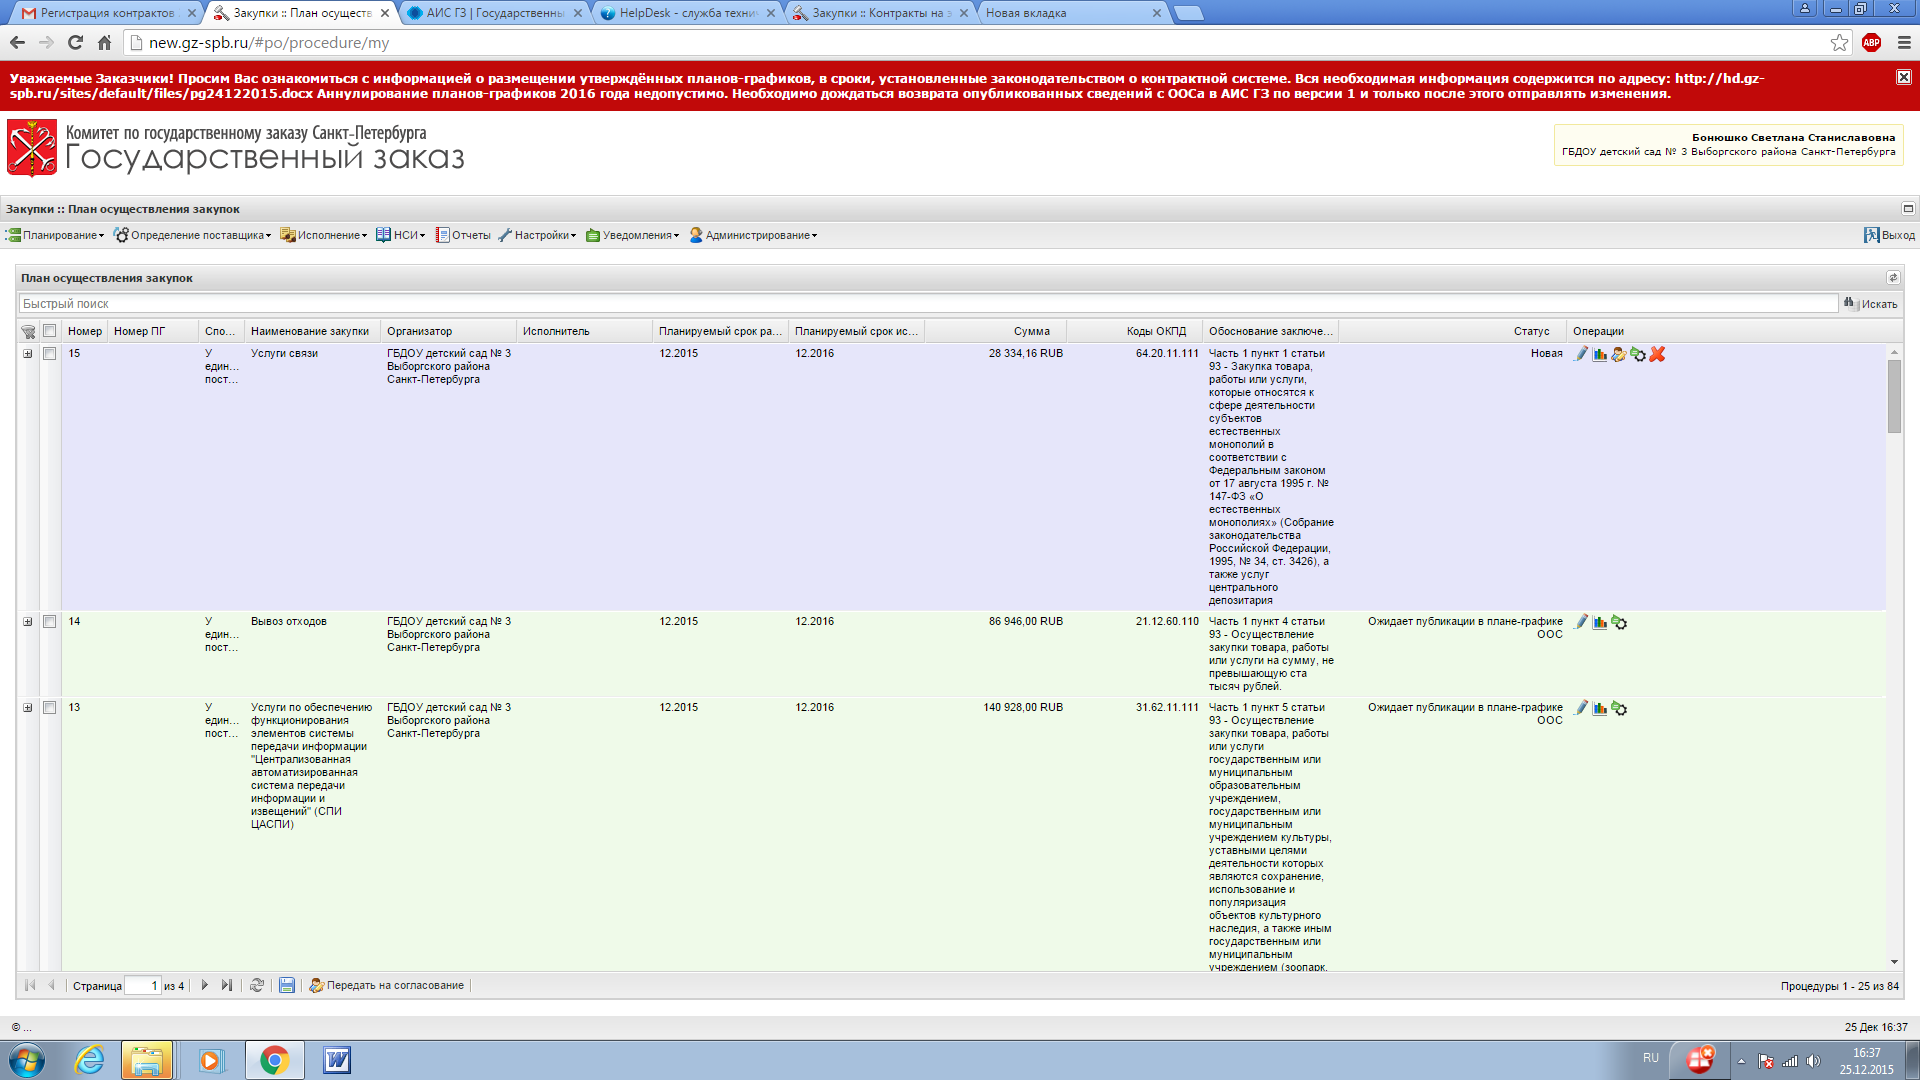Click the gear action icon in row 13
Screen dimensions: 1920x1080
tap(1619, 708)
